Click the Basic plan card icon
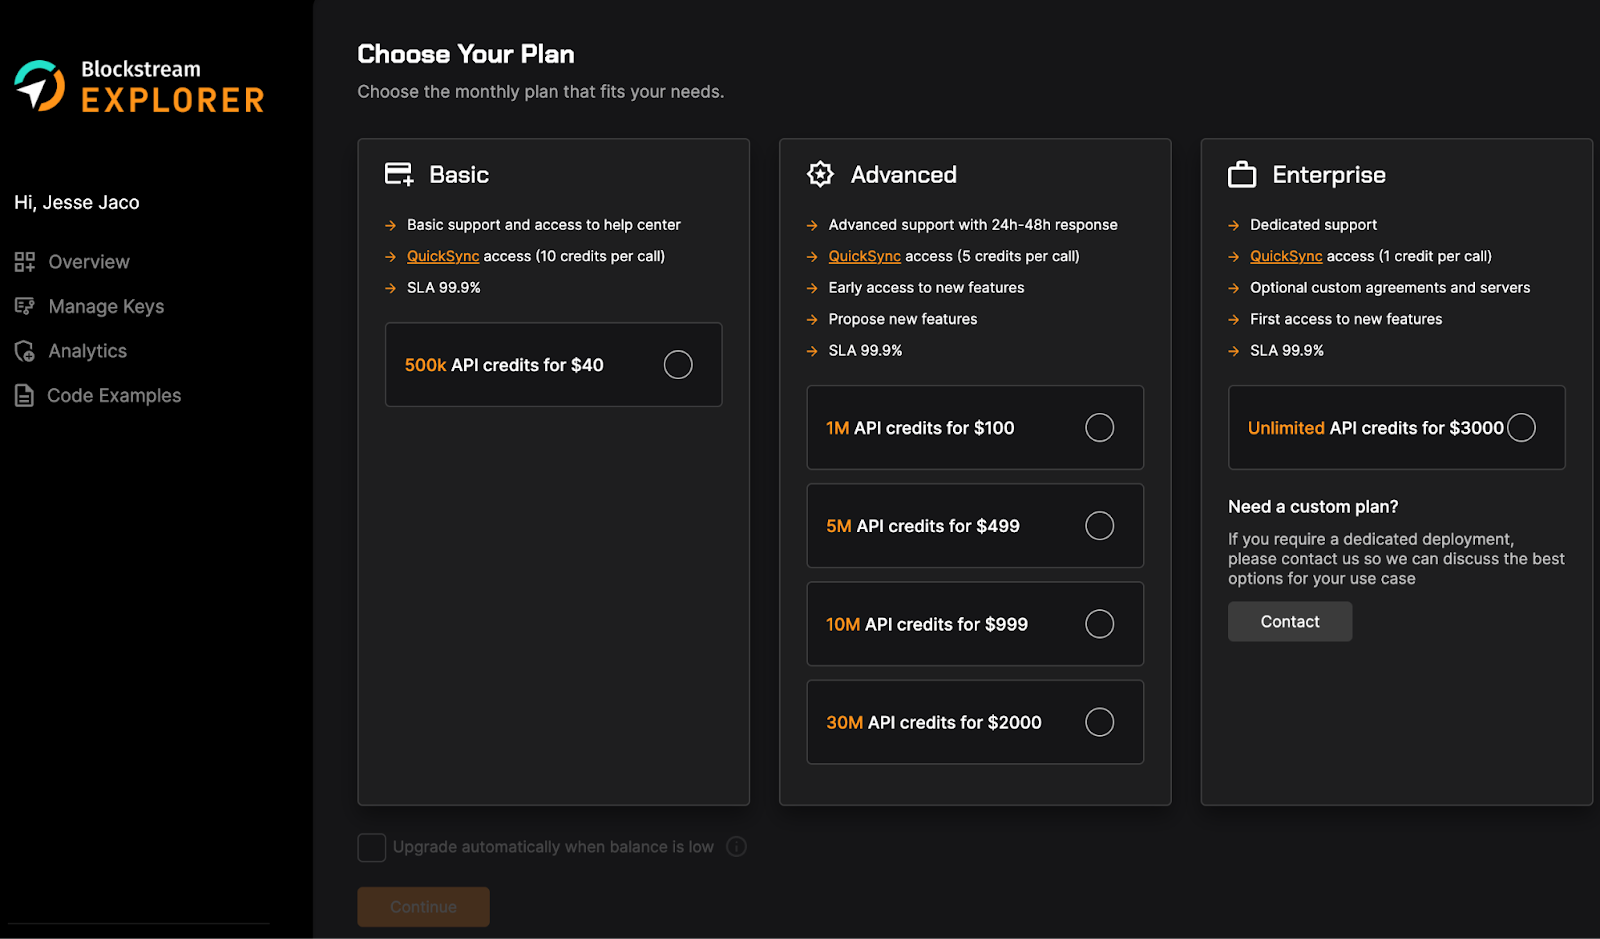This screenshot has width=1600, height=939. tap(399, 174)
